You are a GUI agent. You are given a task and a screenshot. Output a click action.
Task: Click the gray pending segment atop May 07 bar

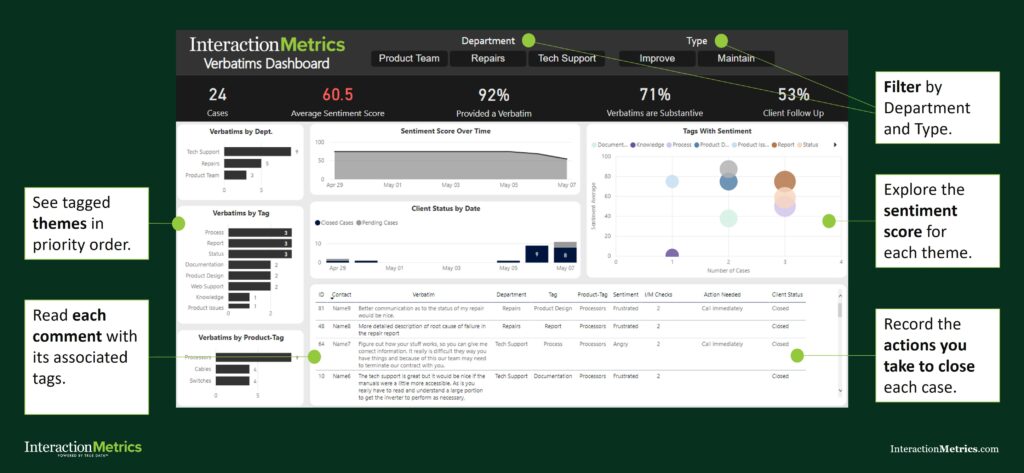[565, 245]
